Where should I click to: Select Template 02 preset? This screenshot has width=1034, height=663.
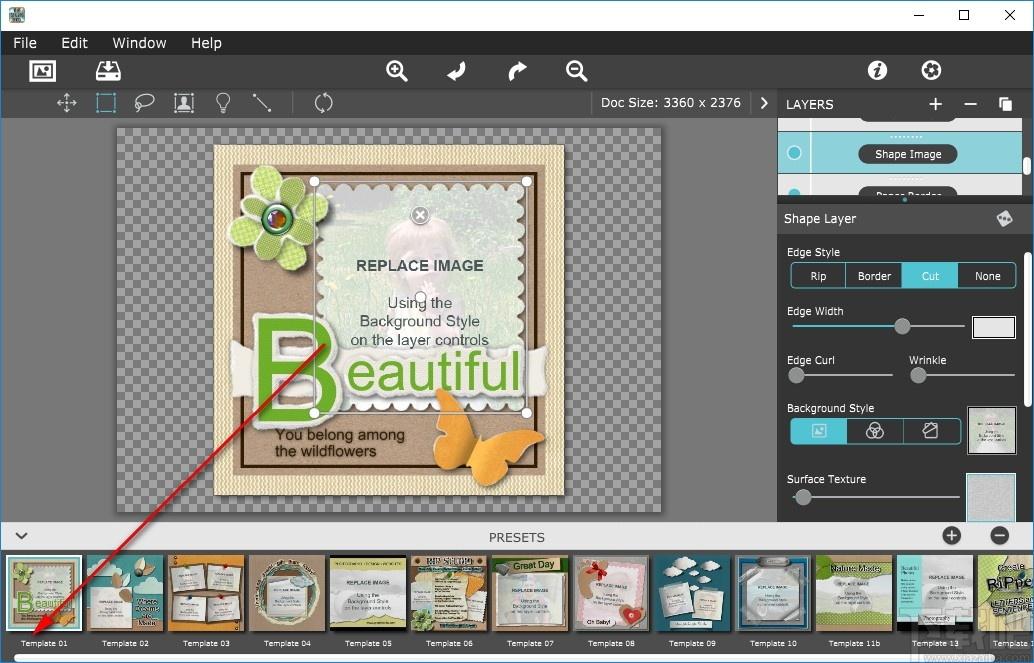pos(125,593)
